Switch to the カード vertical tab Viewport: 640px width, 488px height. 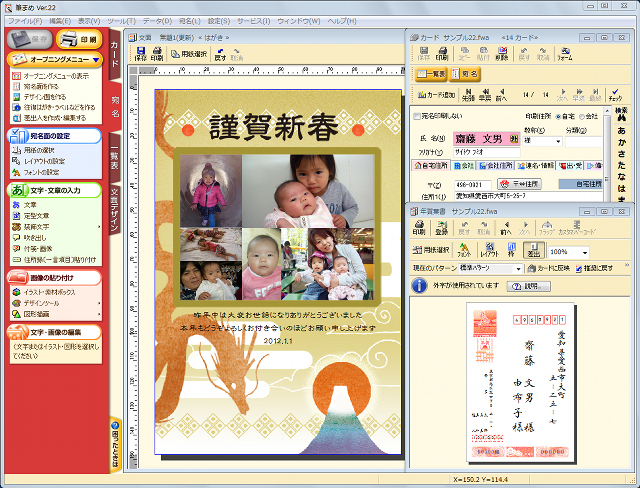click(115, 54)
